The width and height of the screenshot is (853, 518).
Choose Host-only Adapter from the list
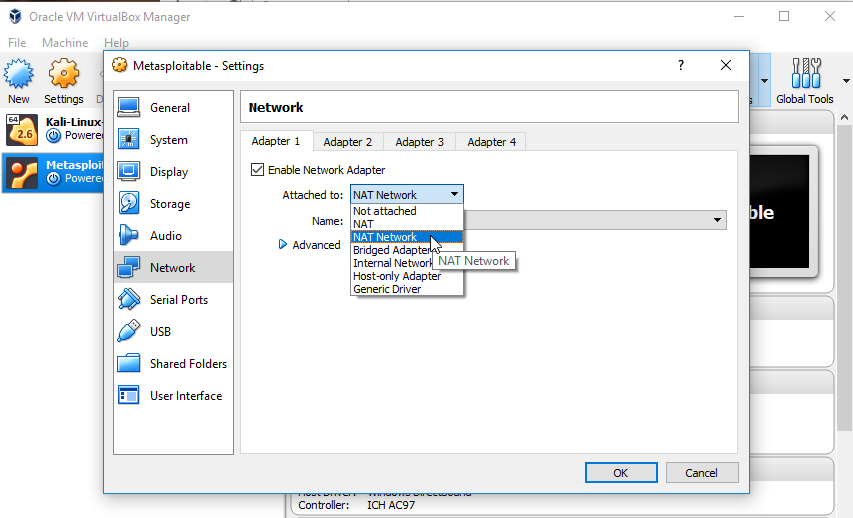[x=397, y=276]
